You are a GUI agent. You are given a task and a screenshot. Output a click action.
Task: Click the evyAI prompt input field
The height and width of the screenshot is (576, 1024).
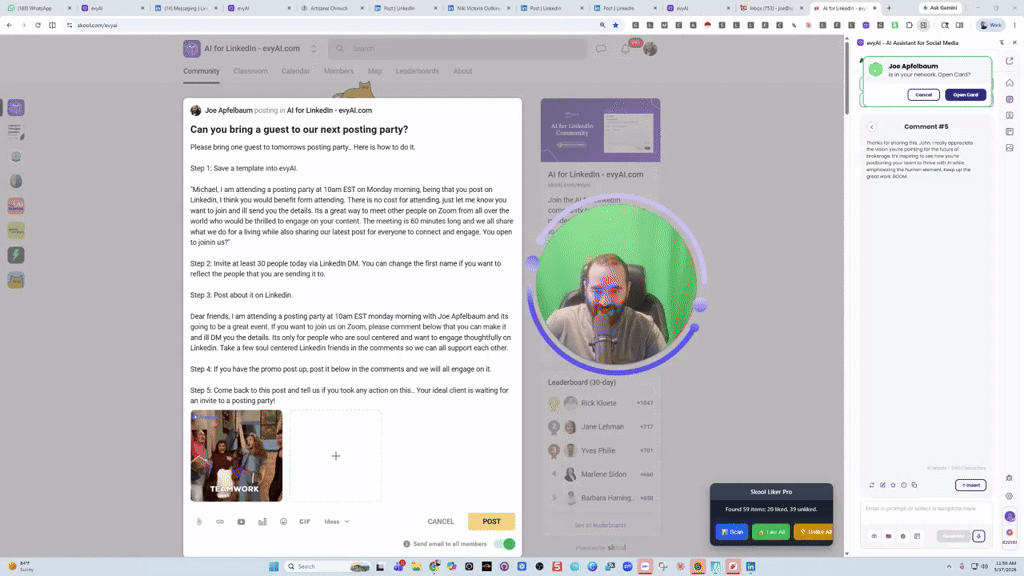926,509
